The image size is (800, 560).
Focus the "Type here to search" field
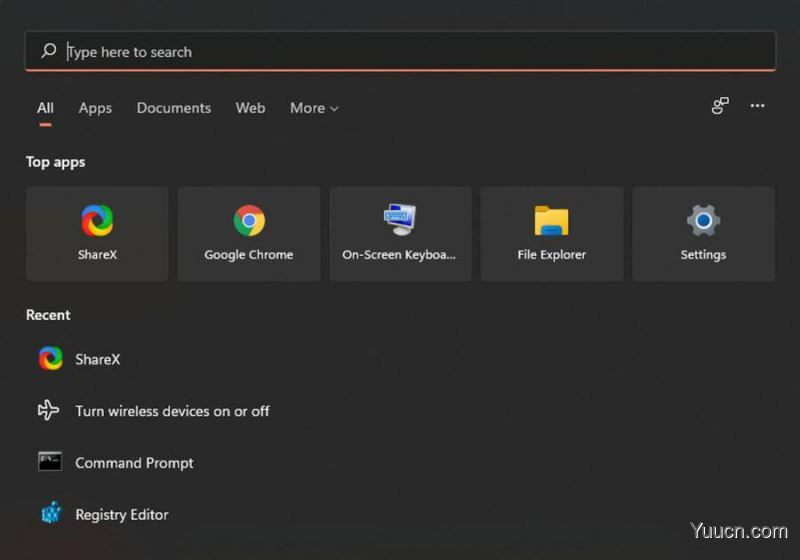pos(401,51)
